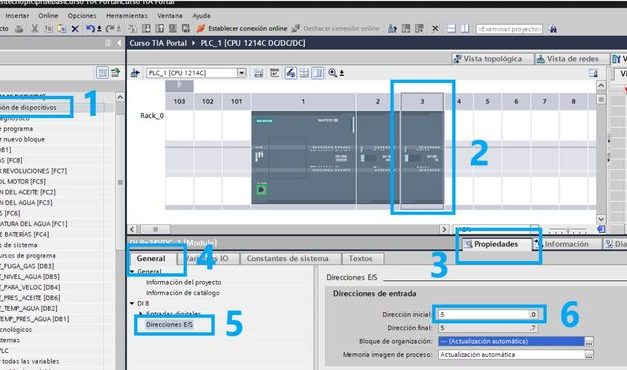The height and width of the screenshot is (370, 627).
Task: Click ellipsis button beside Memoria imagen de proceso
Action: click(589, 355)
